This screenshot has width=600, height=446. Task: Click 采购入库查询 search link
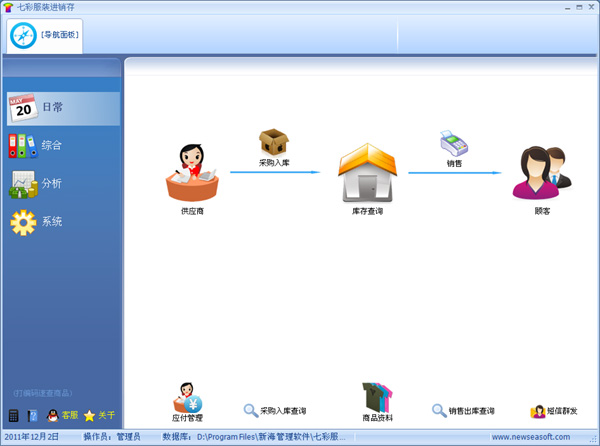pos(275,411)
